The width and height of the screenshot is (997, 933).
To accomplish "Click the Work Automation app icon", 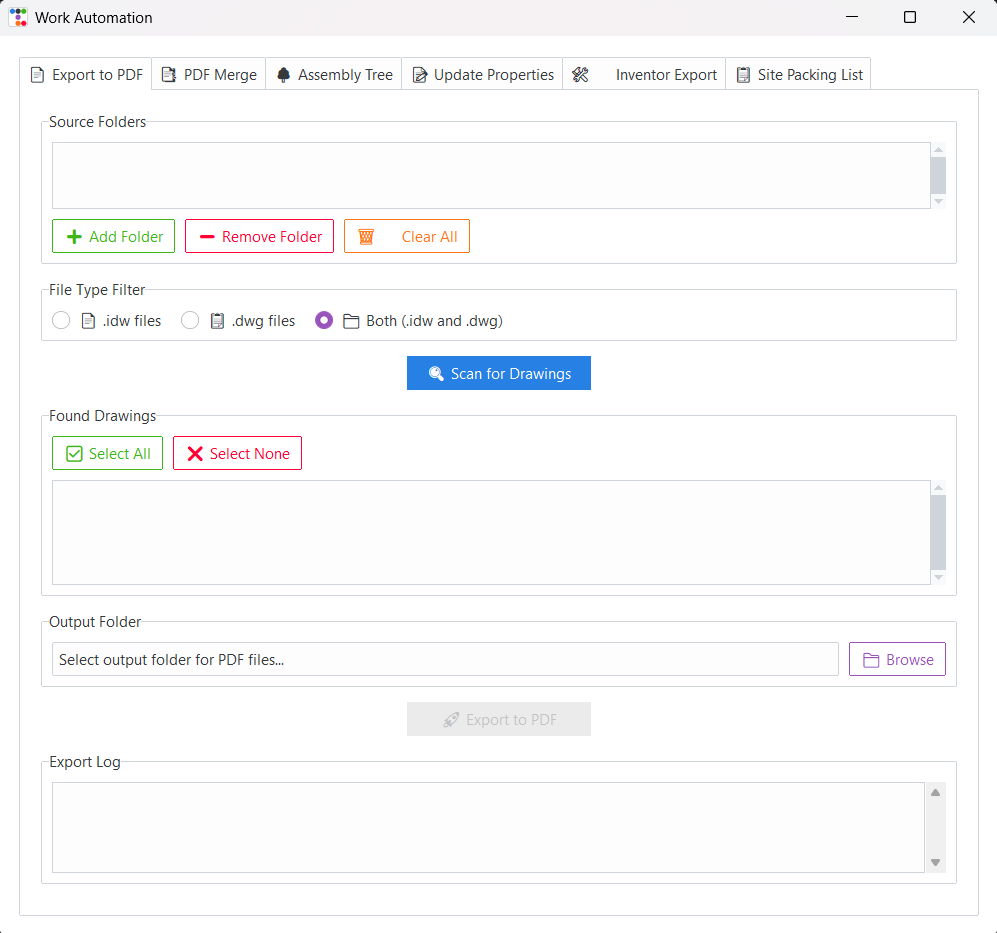I will tap(18, 17).
